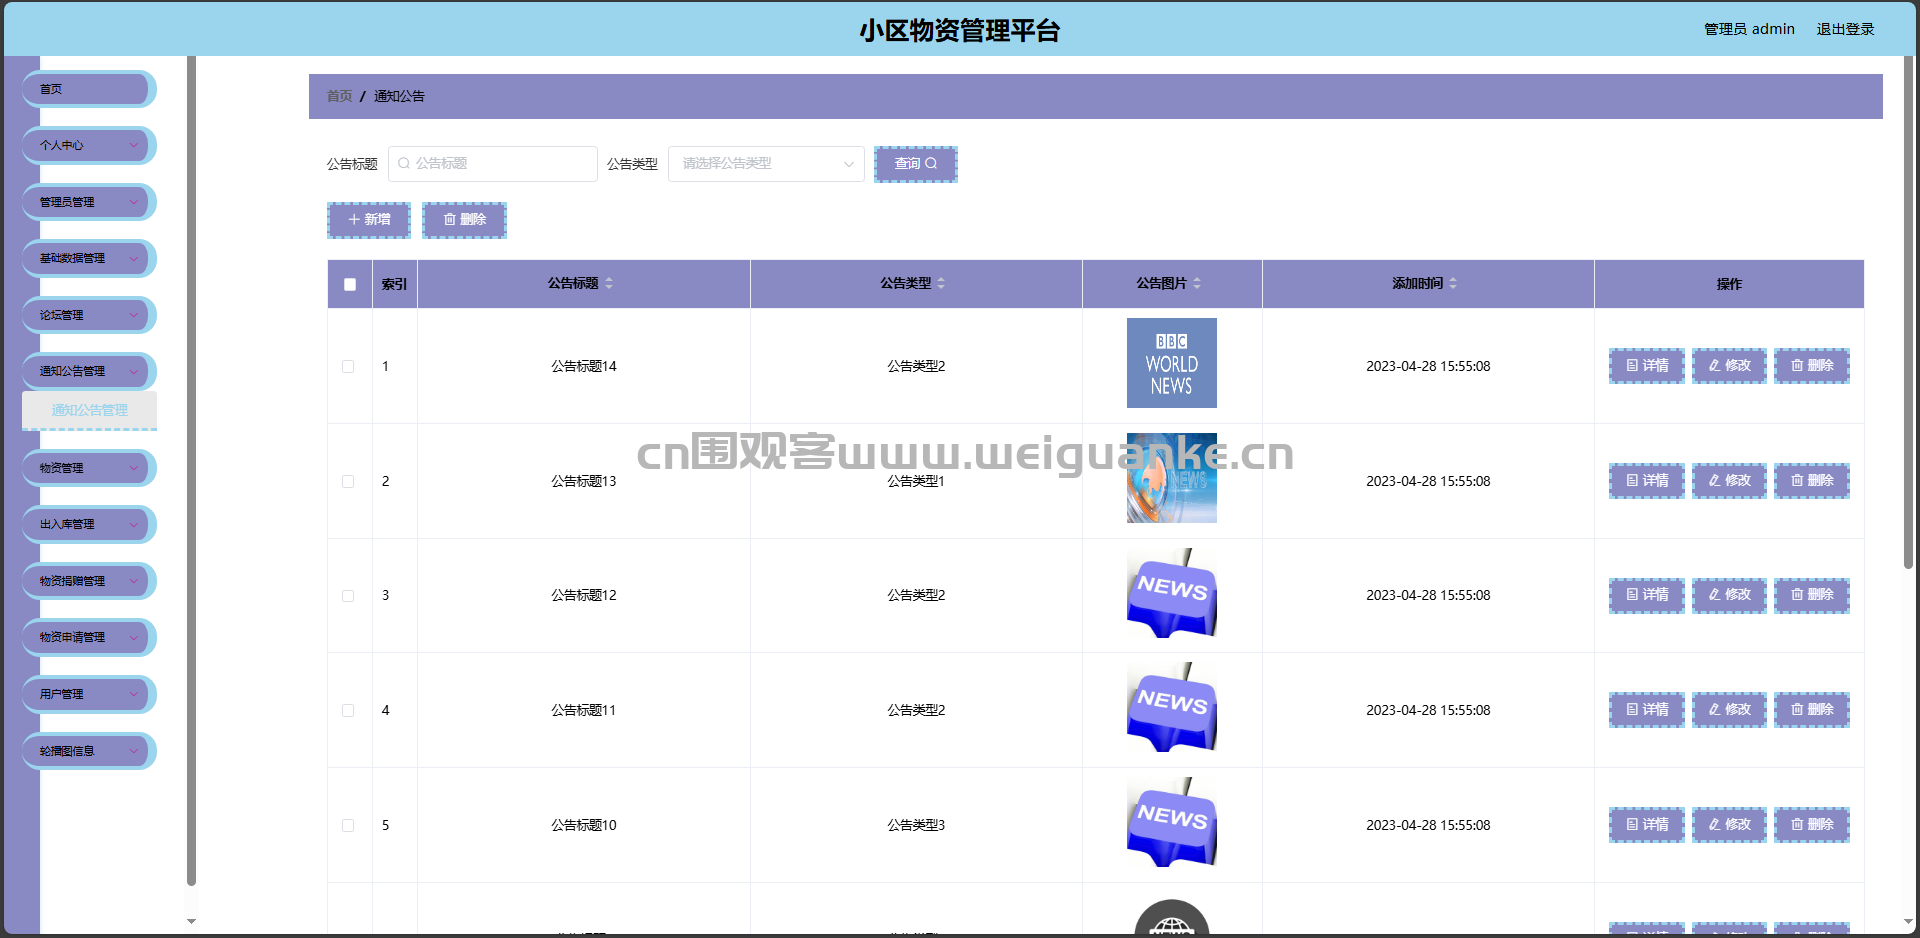Sort by 添加时间 column sort arrows
The image size is (1920, 938).
(1453, 284)
